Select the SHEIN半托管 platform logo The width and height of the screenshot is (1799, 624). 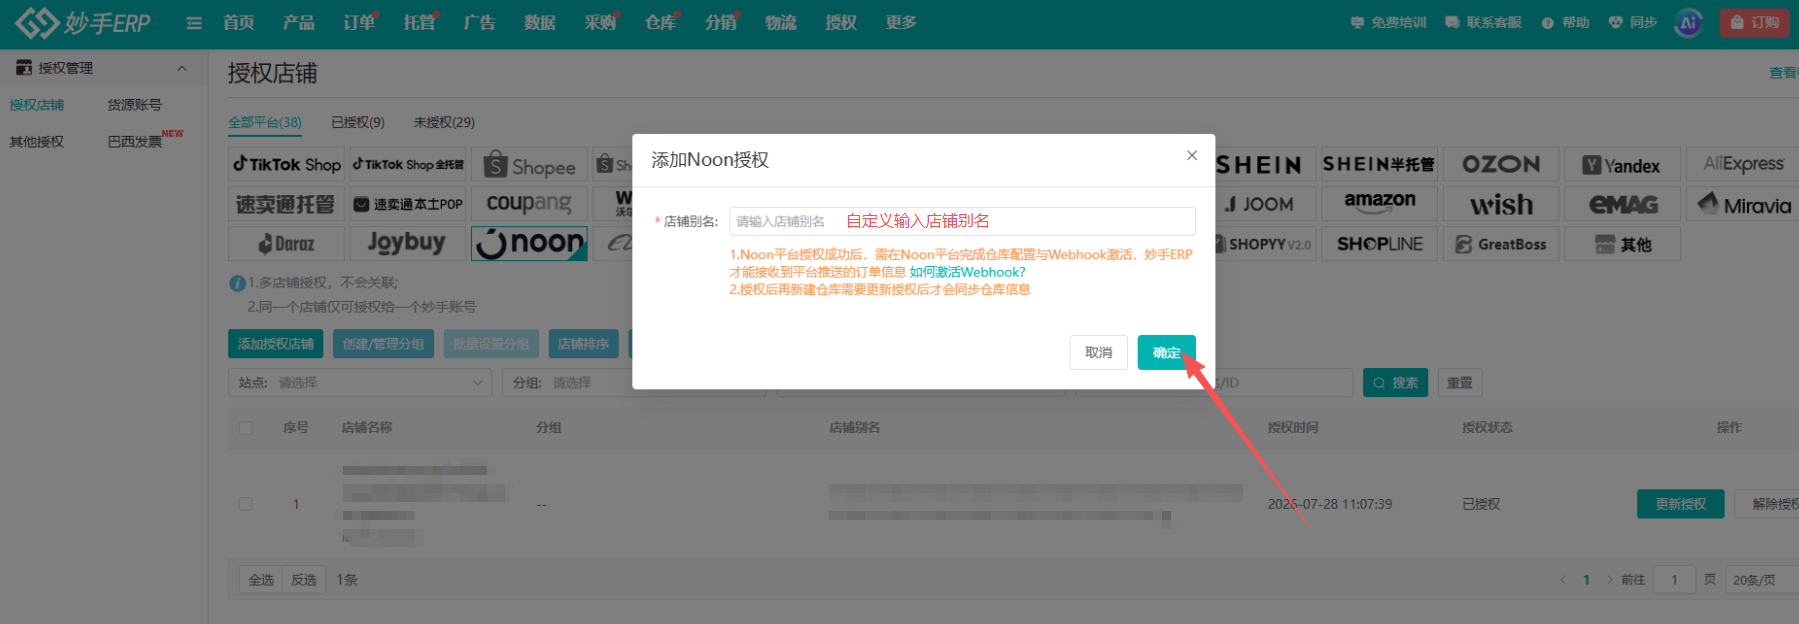[x=1379, y=164]
